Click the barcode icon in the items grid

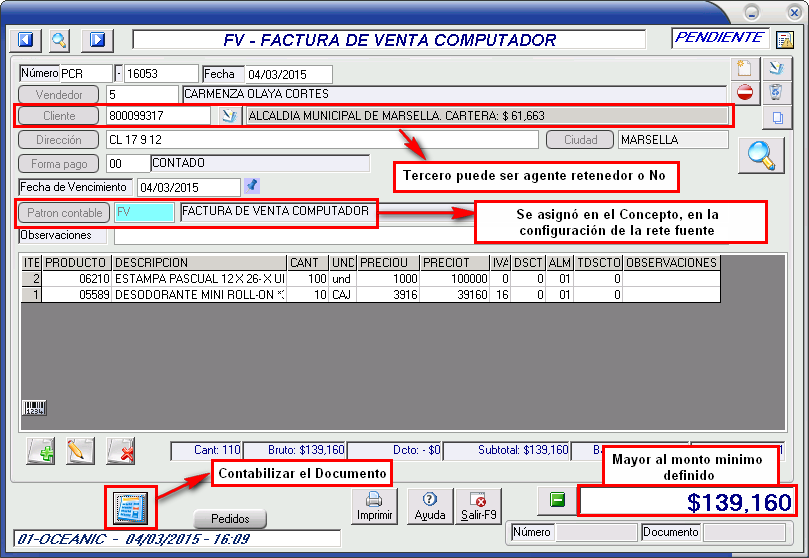tap(34, 408)
